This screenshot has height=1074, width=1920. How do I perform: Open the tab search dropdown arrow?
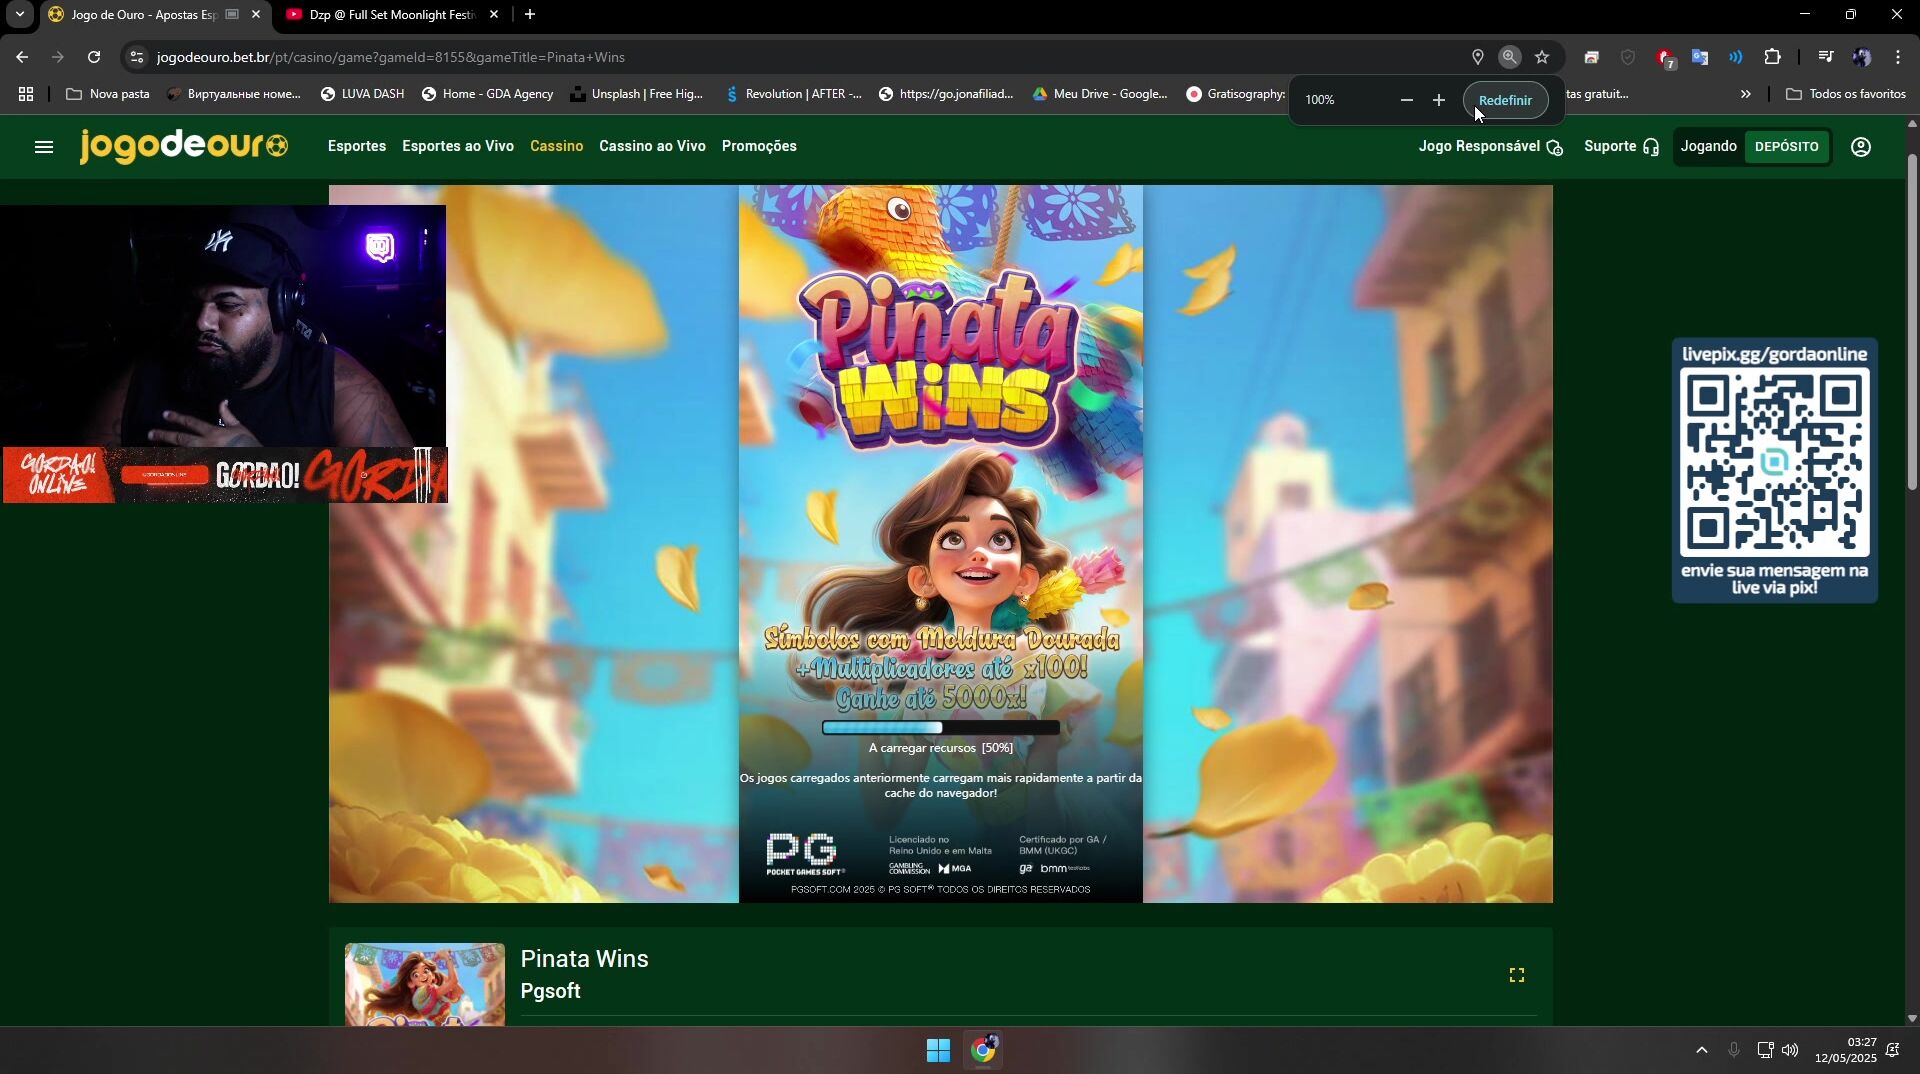click(19, 14)
